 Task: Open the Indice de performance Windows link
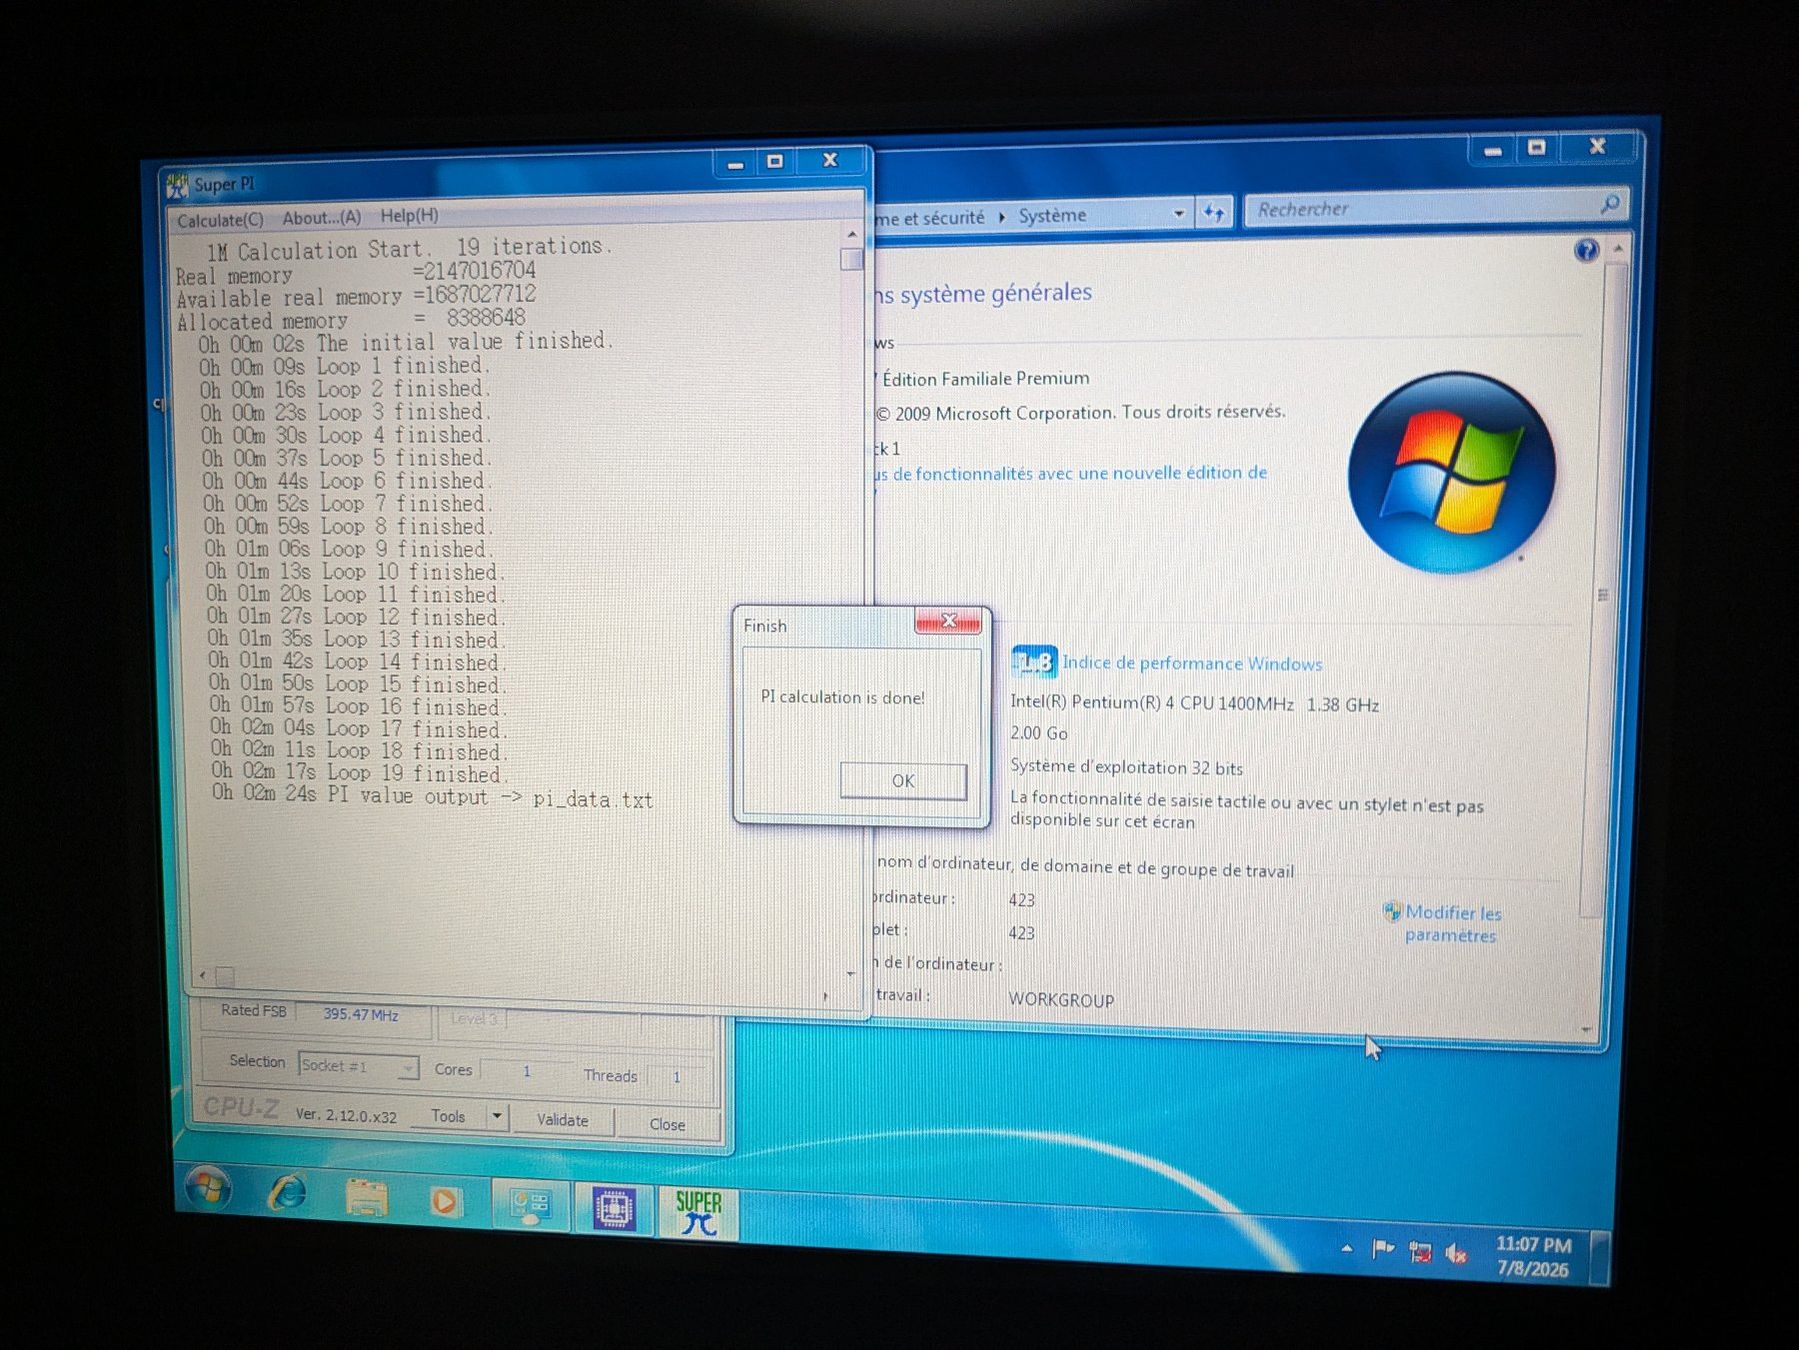click(x=1192, y=663)
